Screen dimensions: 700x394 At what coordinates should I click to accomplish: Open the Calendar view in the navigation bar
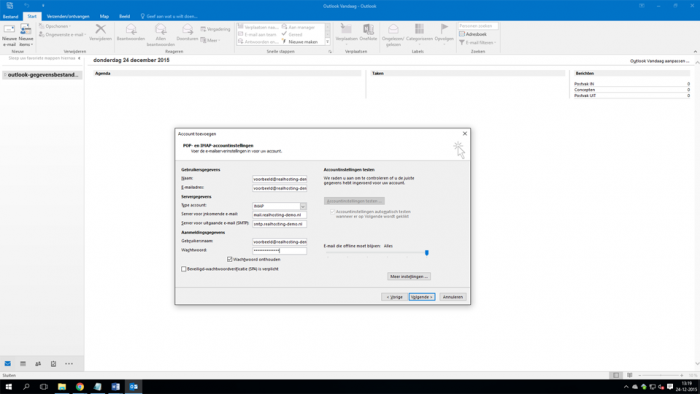[23, 364]
